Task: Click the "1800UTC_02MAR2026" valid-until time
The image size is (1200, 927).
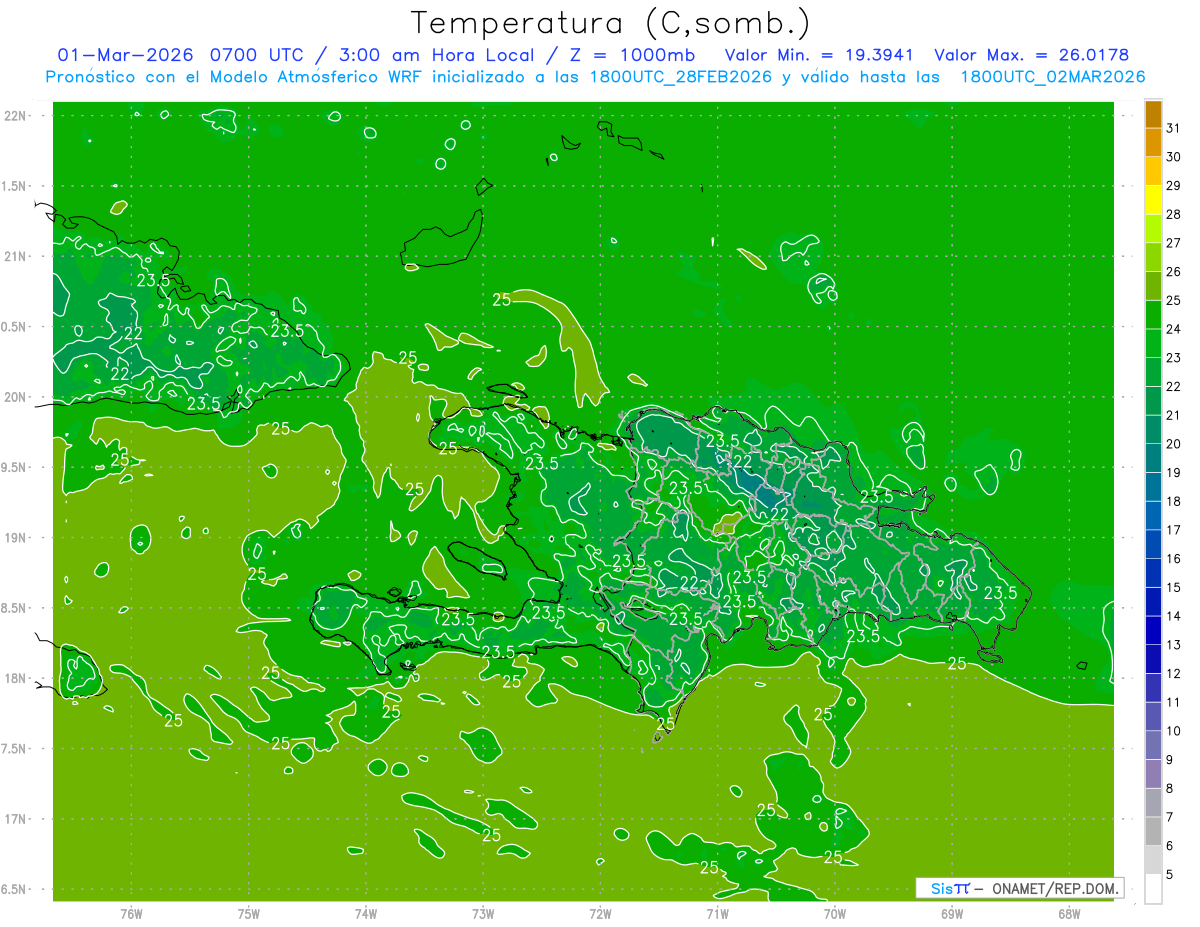Action: [1052, 77]
